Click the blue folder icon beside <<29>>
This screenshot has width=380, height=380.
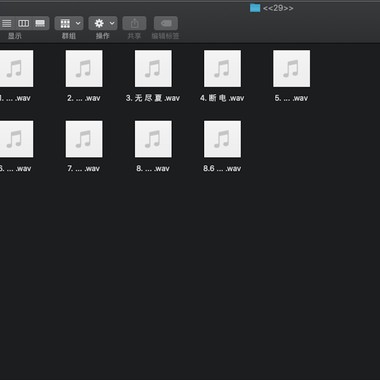(x=255, y=8)
